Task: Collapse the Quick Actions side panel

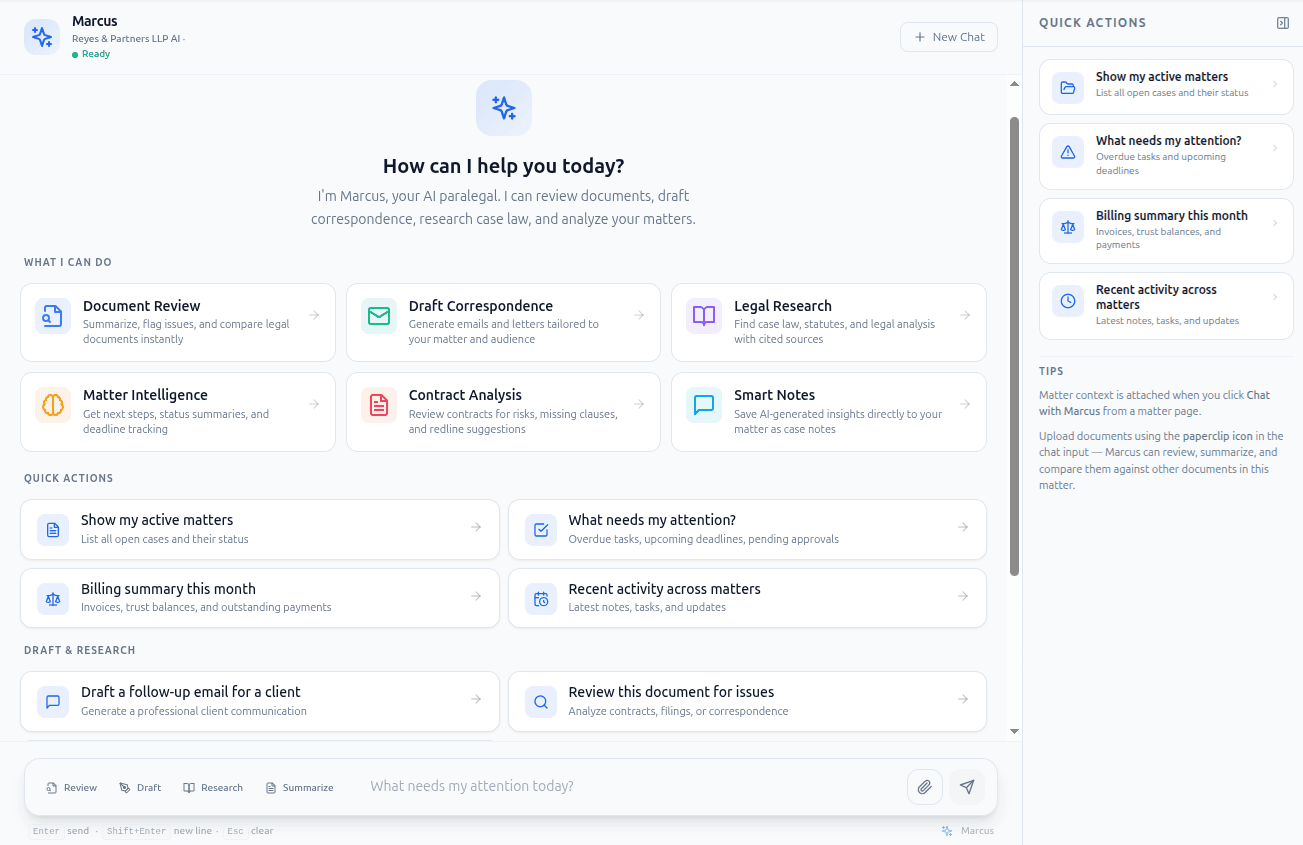Action: pos(1283,23)
